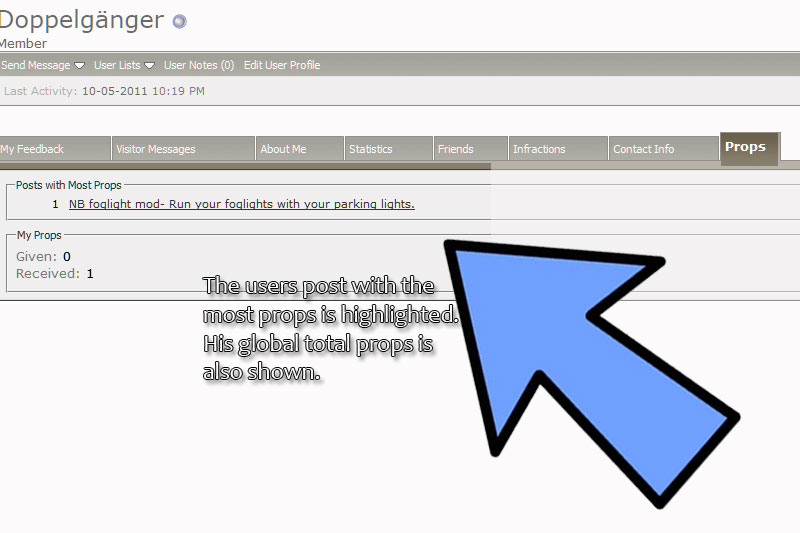Screen dimensions: 800x533
Task: Open the Contact Info tab
Action: point(643,149)
